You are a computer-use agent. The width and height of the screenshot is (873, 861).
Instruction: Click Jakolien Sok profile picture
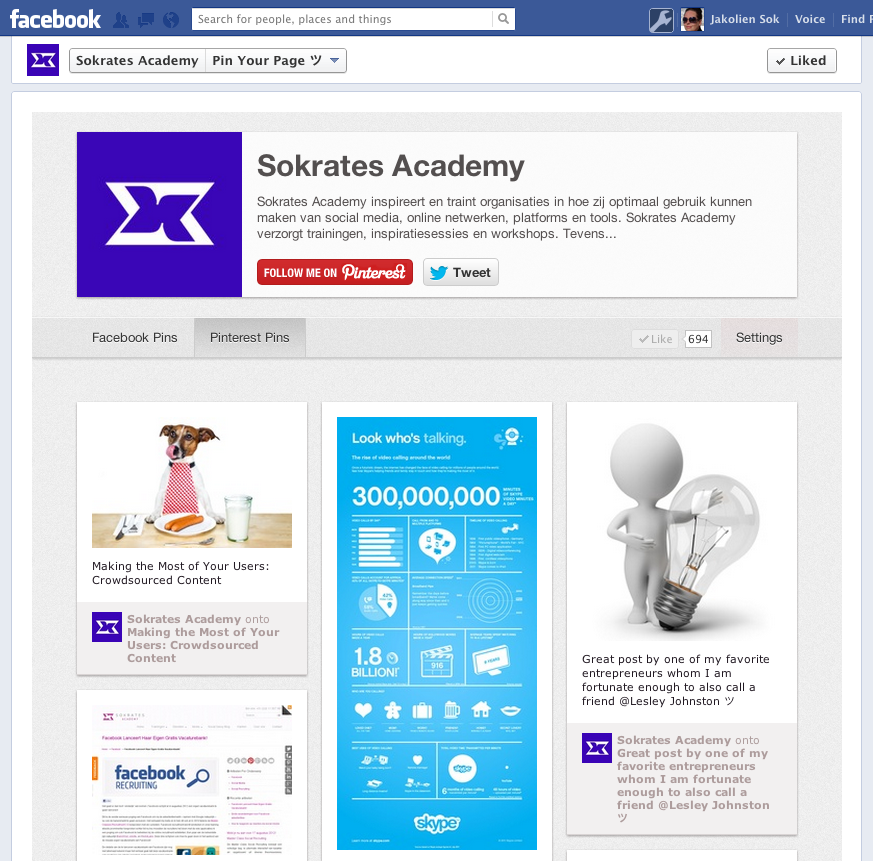692,20
